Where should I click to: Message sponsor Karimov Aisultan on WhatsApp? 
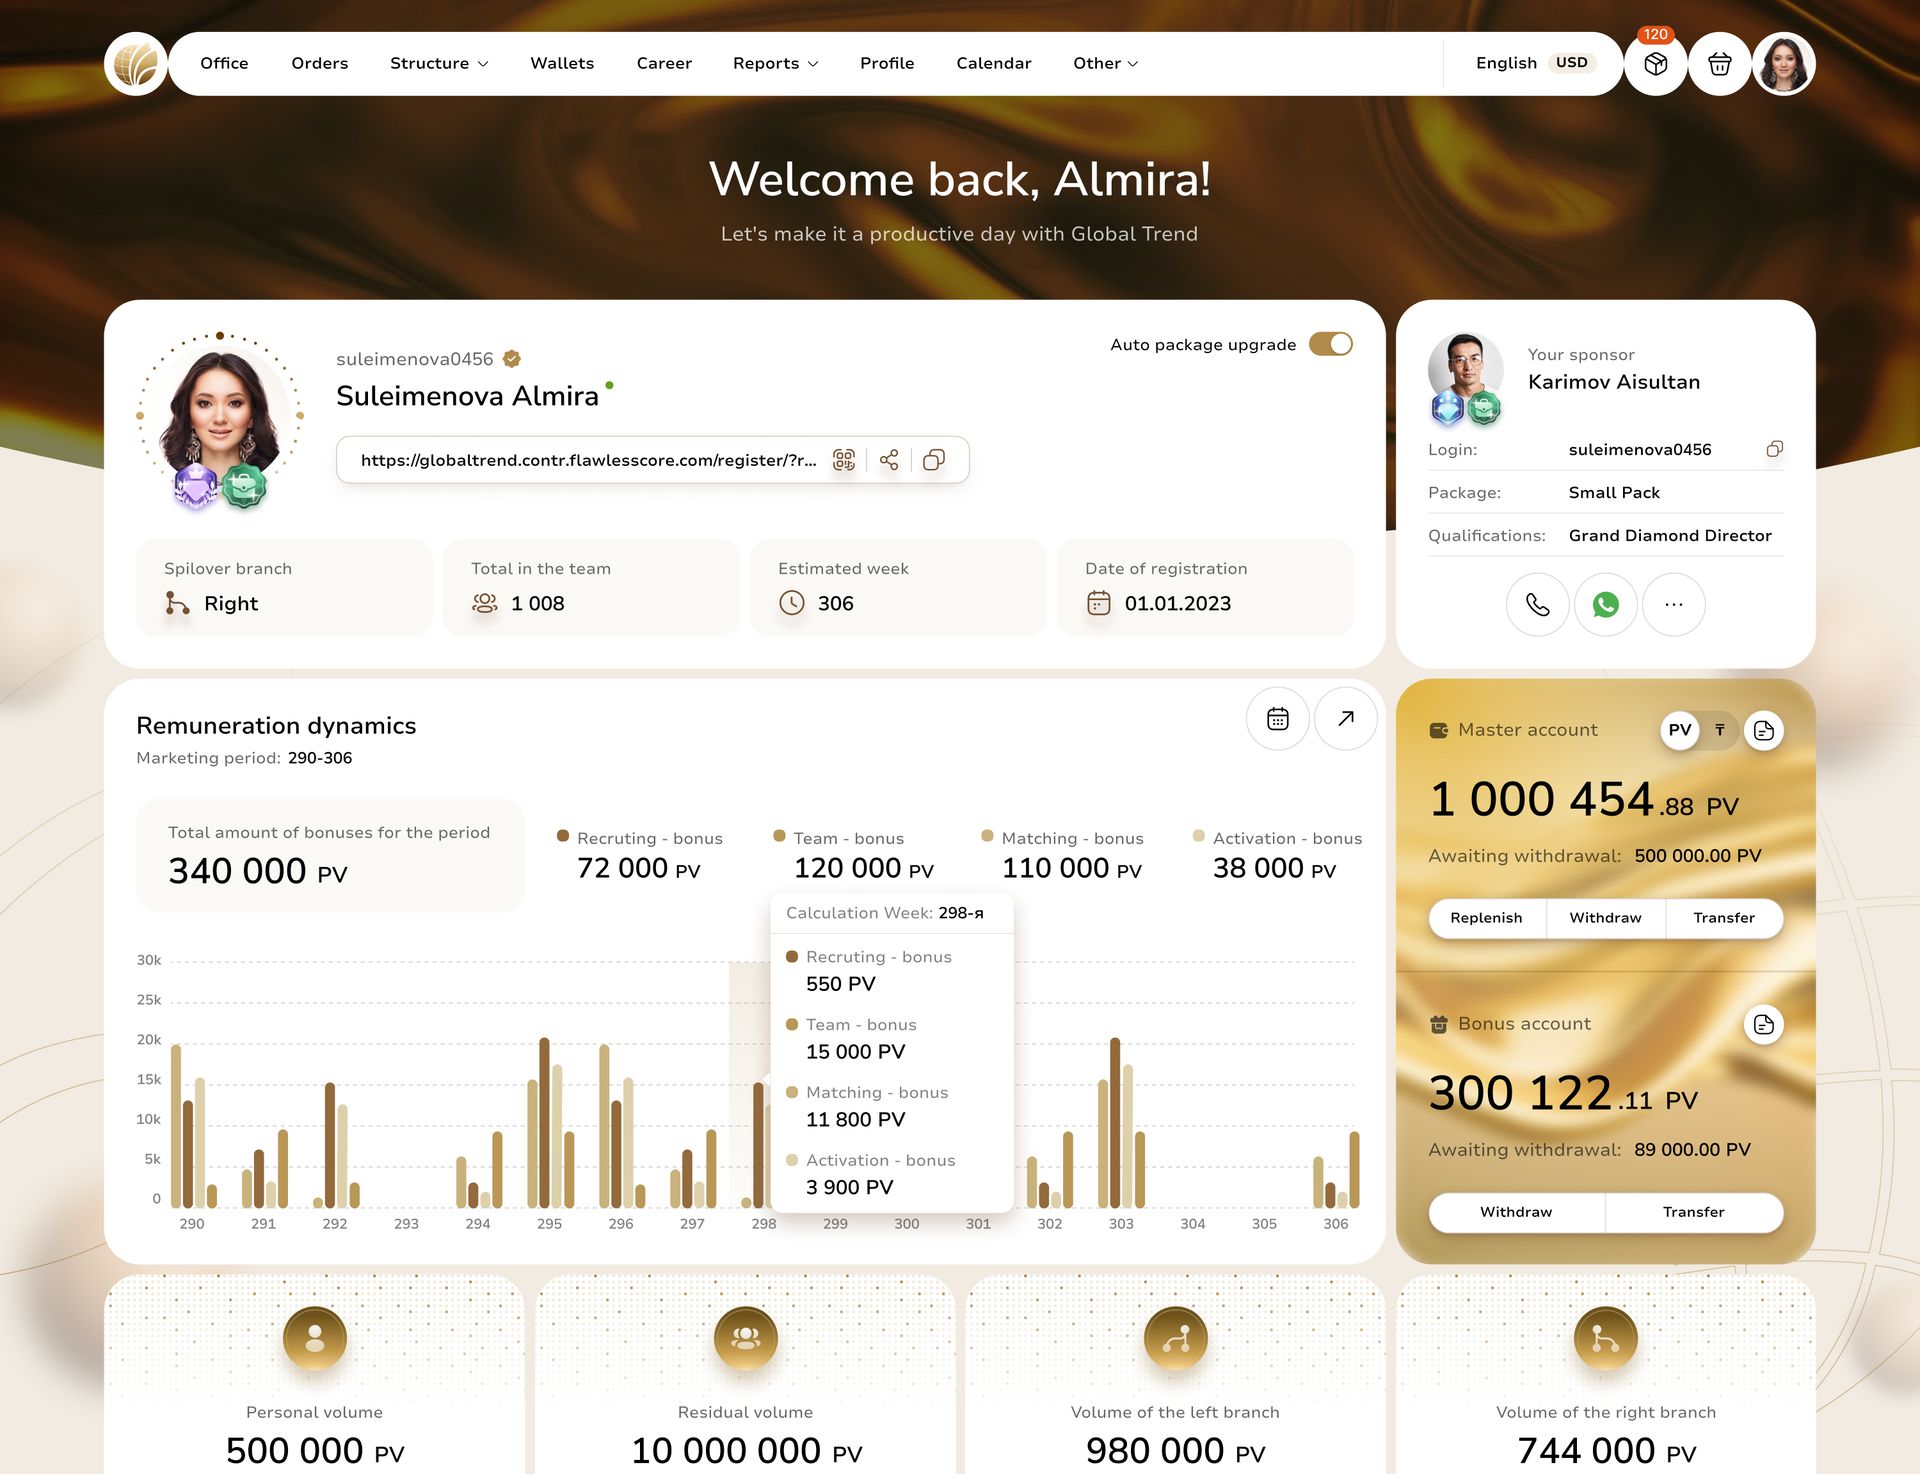pyautogui.click(x=1605, y=604)
